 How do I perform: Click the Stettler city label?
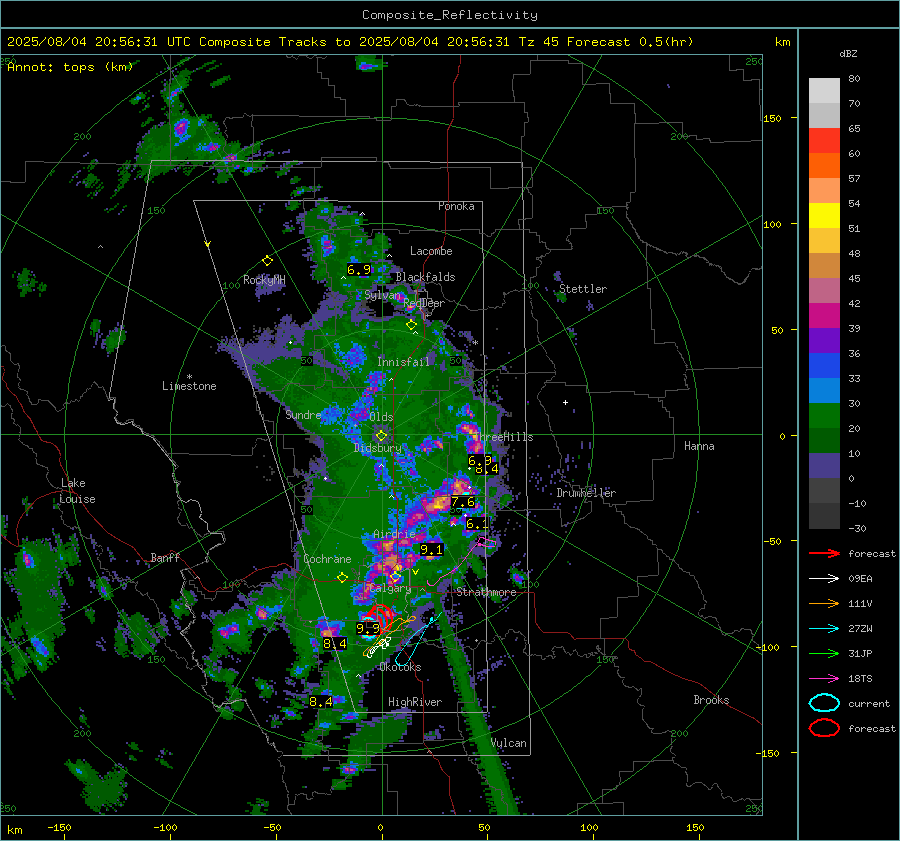click(583, 289)
